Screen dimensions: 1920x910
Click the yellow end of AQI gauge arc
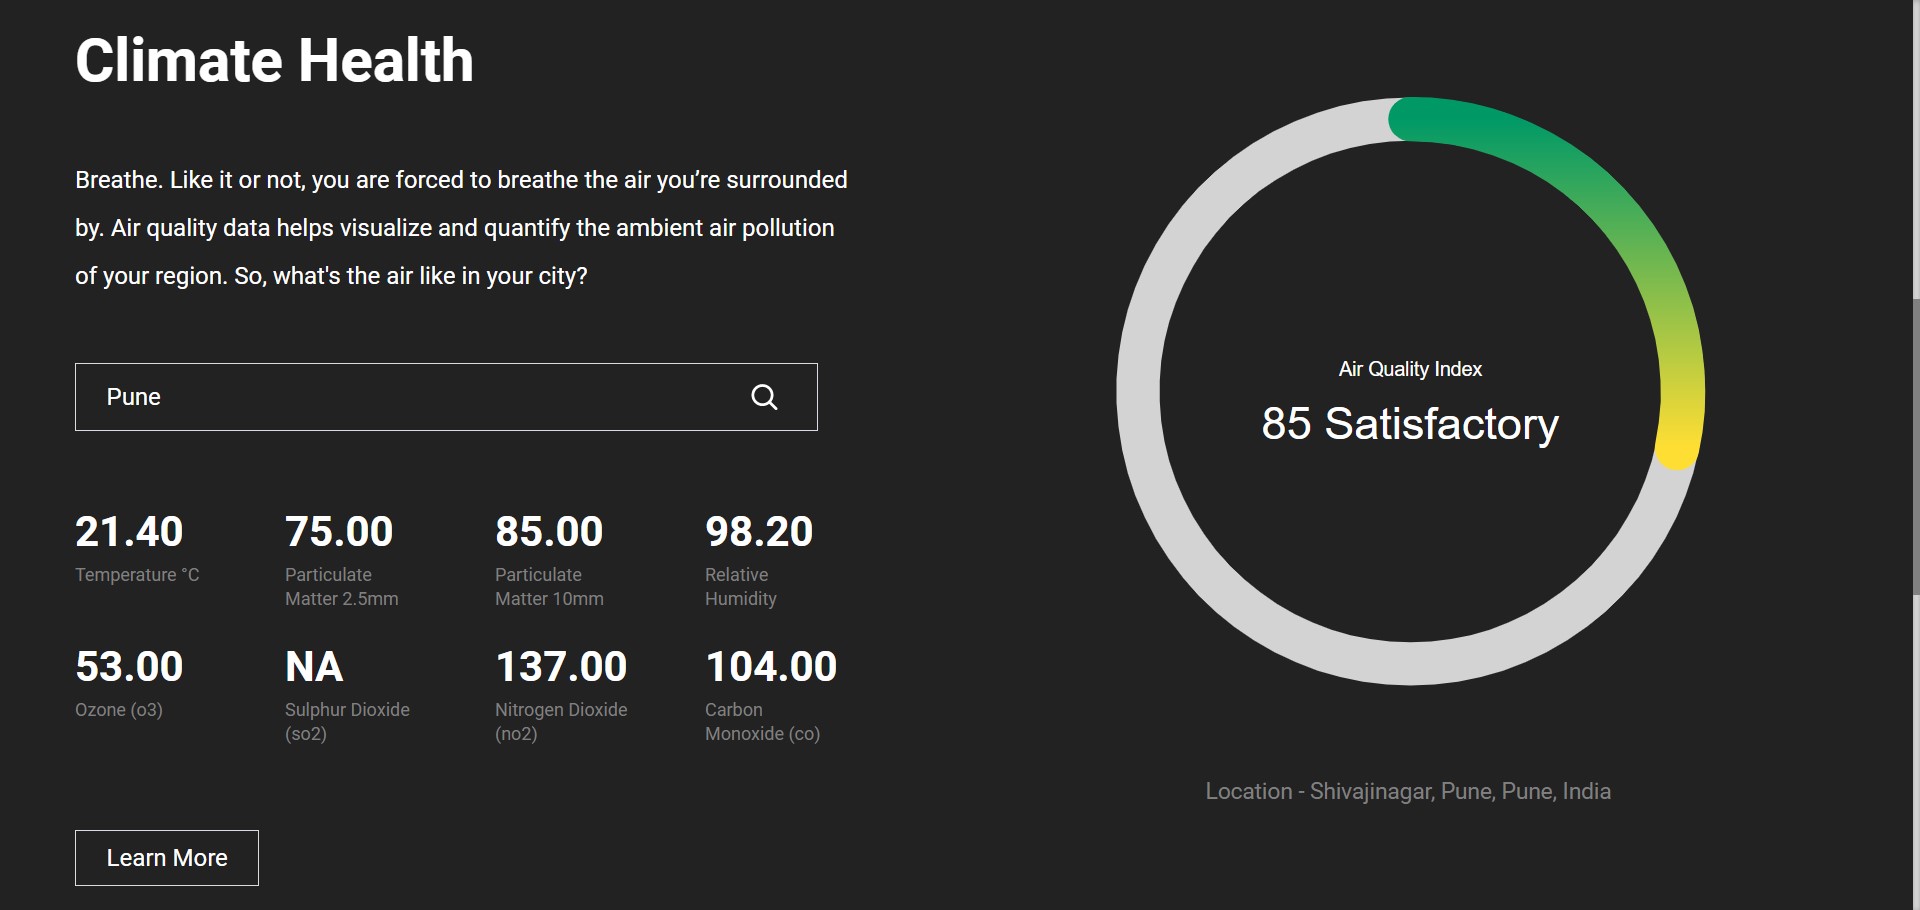pyautogui.click(x=1679, y=440)
